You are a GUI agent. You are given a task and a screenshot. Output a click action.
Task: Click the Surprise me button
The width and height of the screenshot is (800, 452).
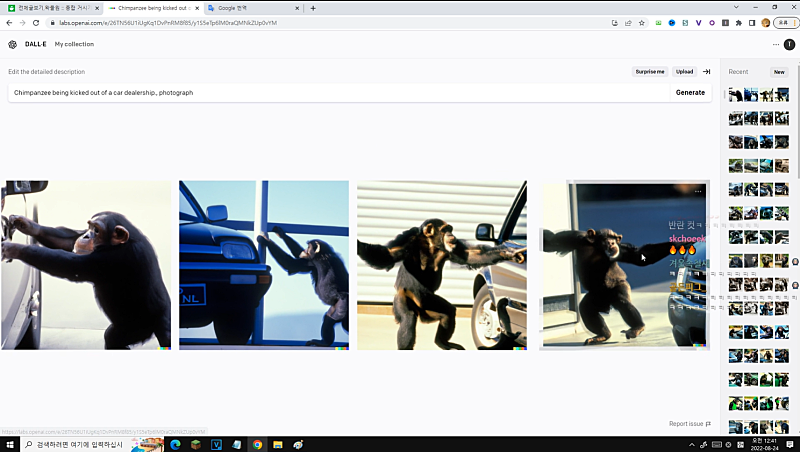(x=650, y=72)
